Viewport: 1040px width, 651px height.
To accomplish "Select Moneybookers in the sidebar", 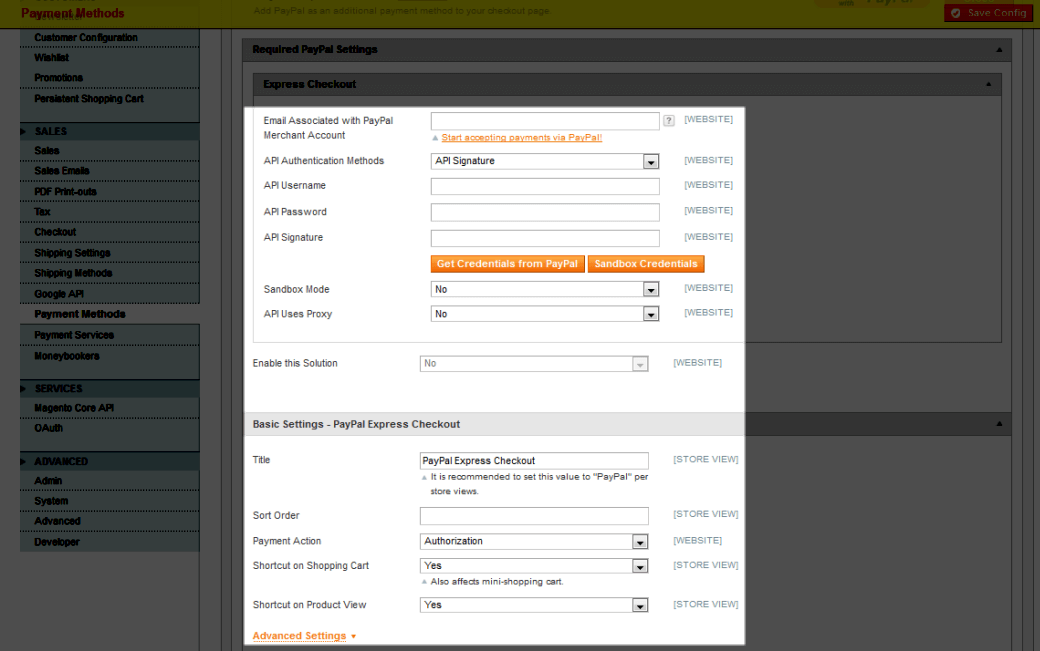I will click(x=67, y=356).
